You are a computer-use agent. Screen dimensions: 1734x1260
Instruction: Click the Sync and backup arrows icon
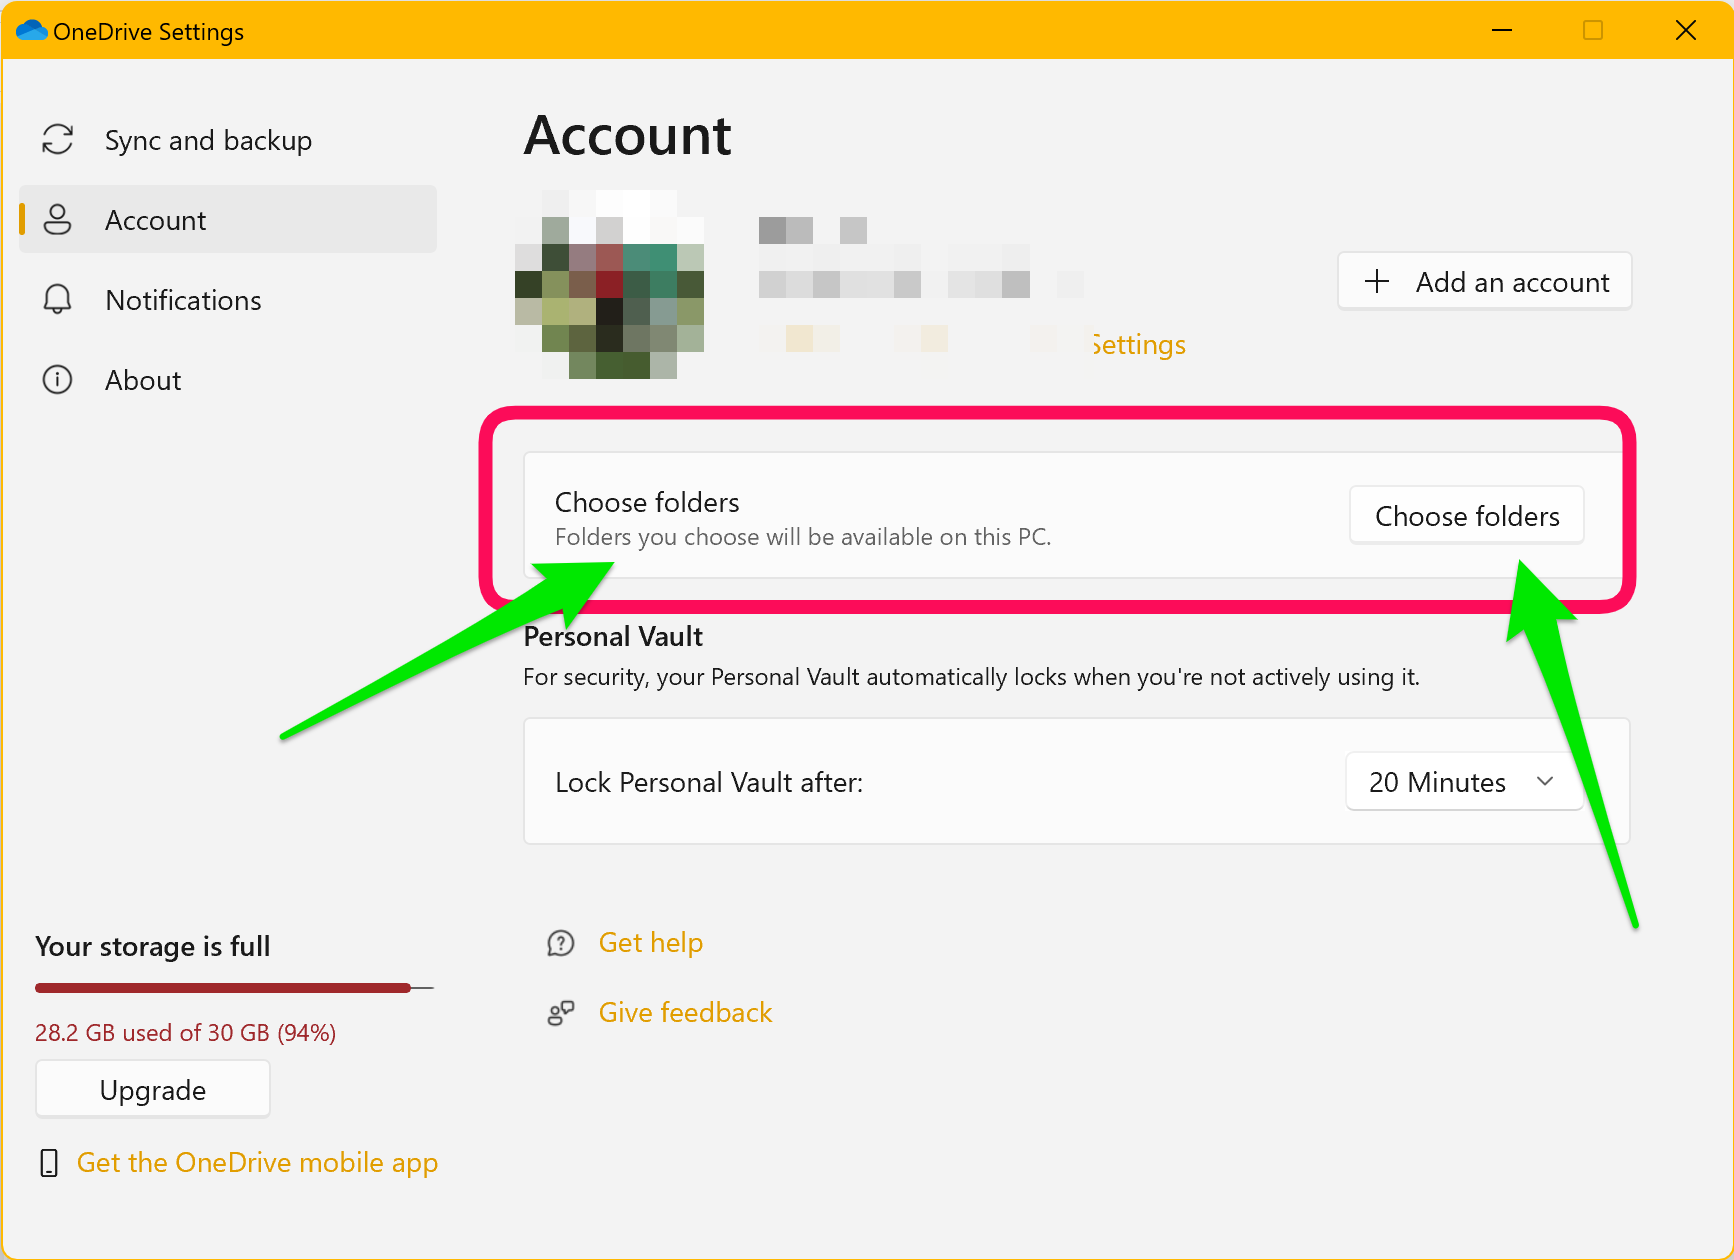58,139
